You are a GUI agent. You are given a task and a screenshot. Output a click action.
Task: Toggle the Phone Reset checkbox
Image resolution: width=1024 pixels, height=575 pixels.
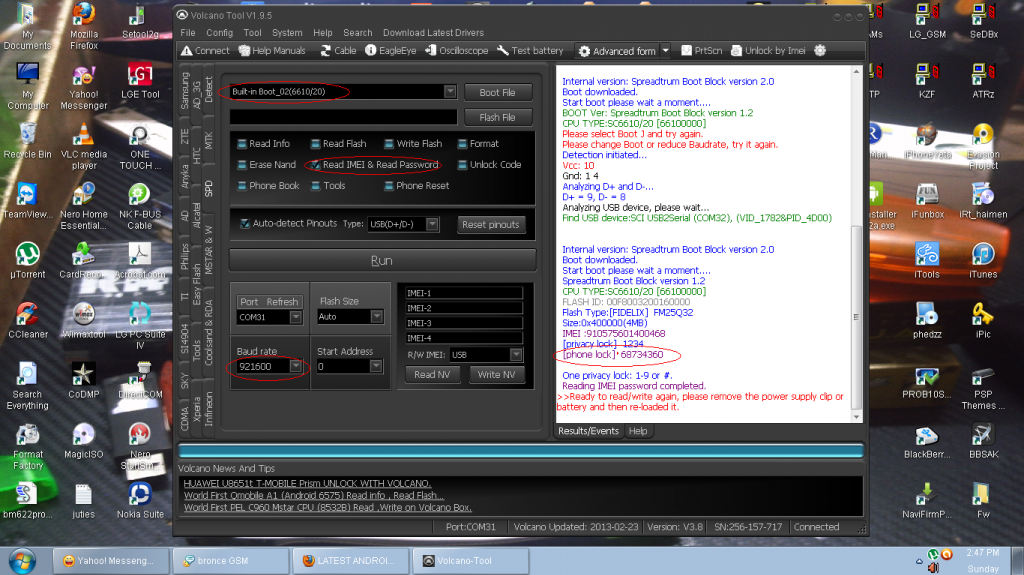point(390,186)
